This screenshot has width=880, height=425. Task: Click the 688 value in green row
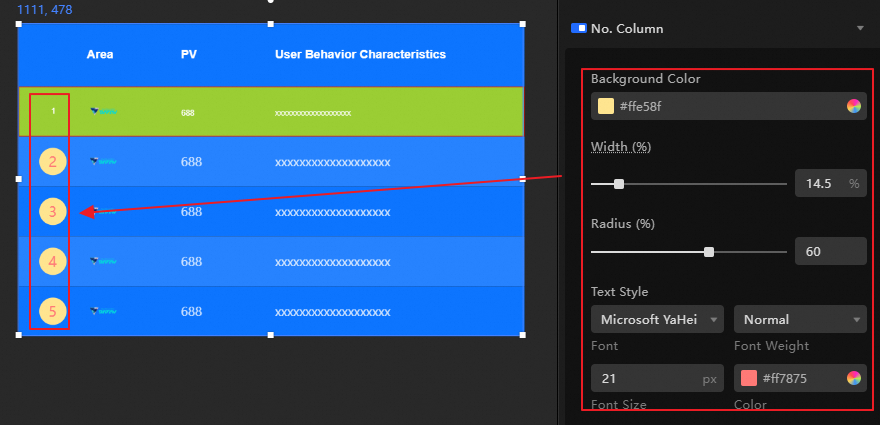(x=187, y=113)
